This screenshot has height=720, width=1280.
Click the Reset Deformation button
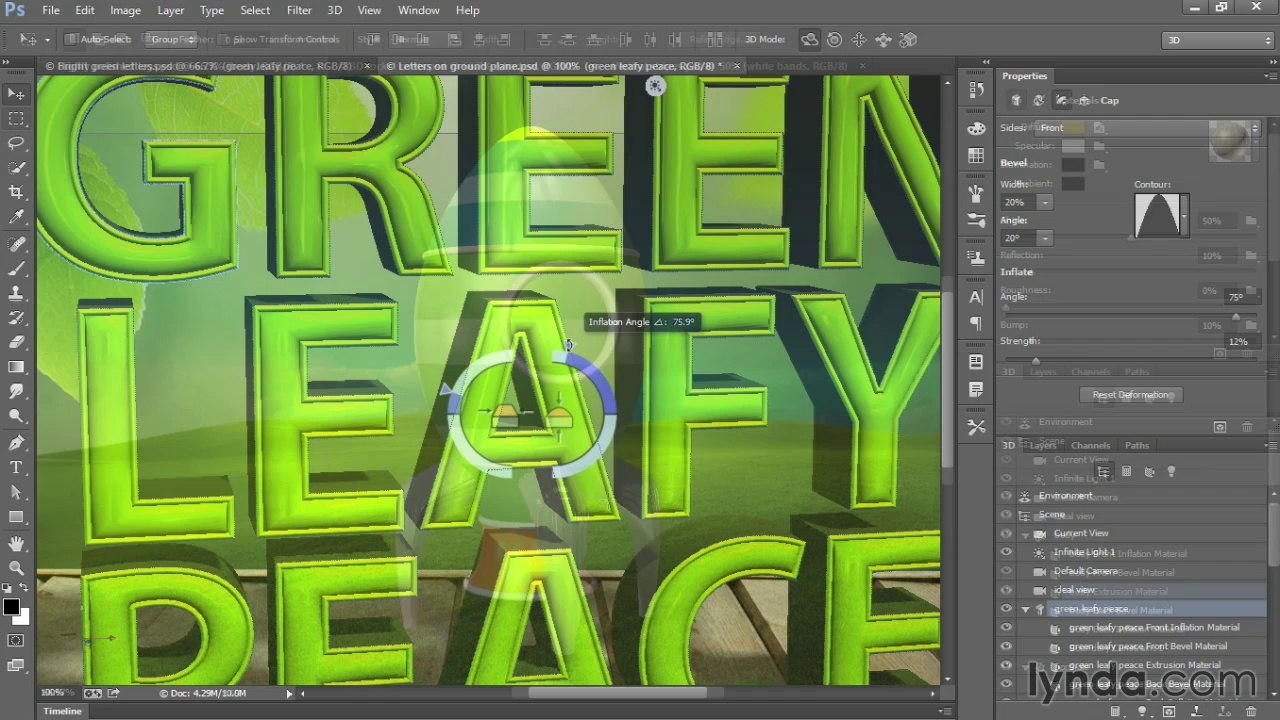(x=1131, y=395)
